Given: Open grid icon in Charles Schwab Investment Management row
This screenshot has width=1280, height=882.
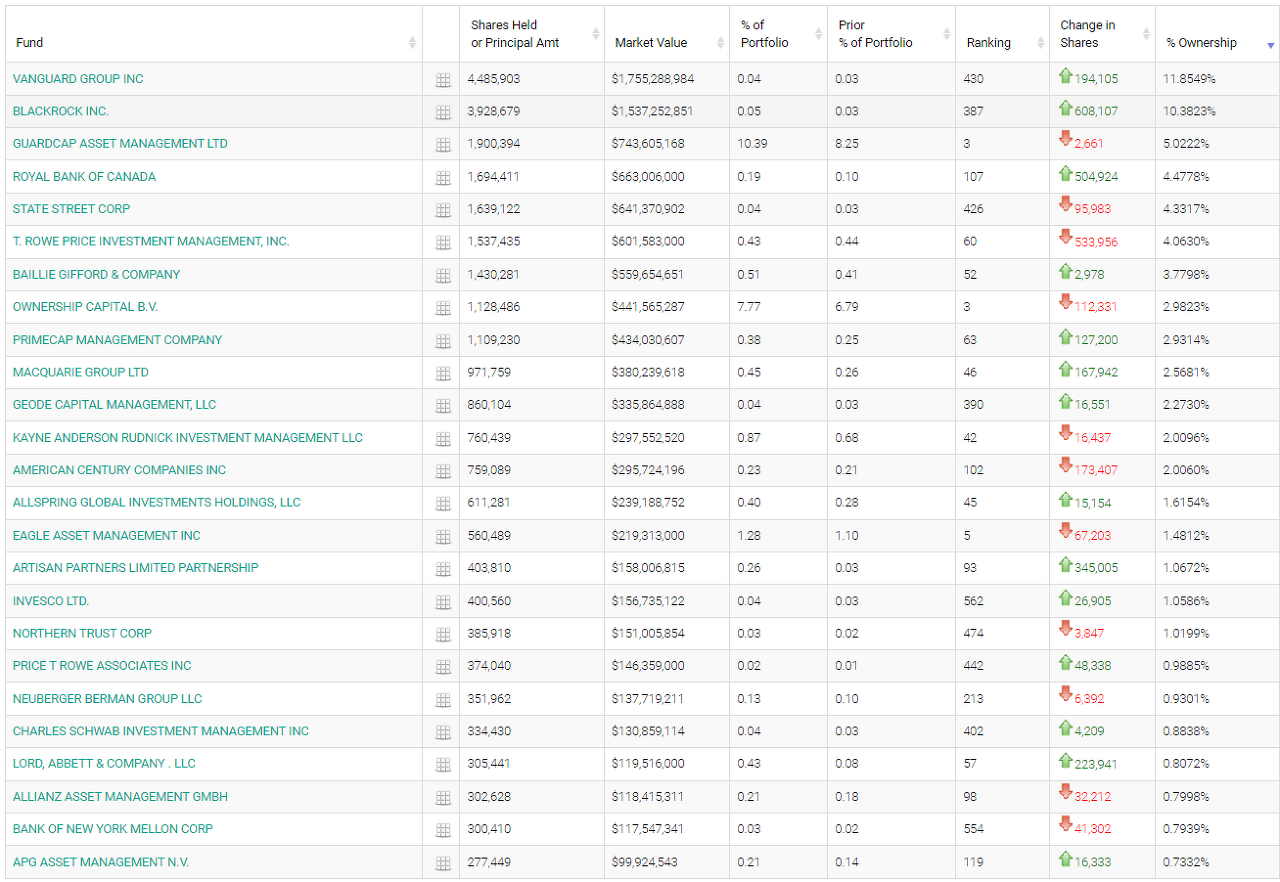Looking at the screenshot, I should click(443, 732).
